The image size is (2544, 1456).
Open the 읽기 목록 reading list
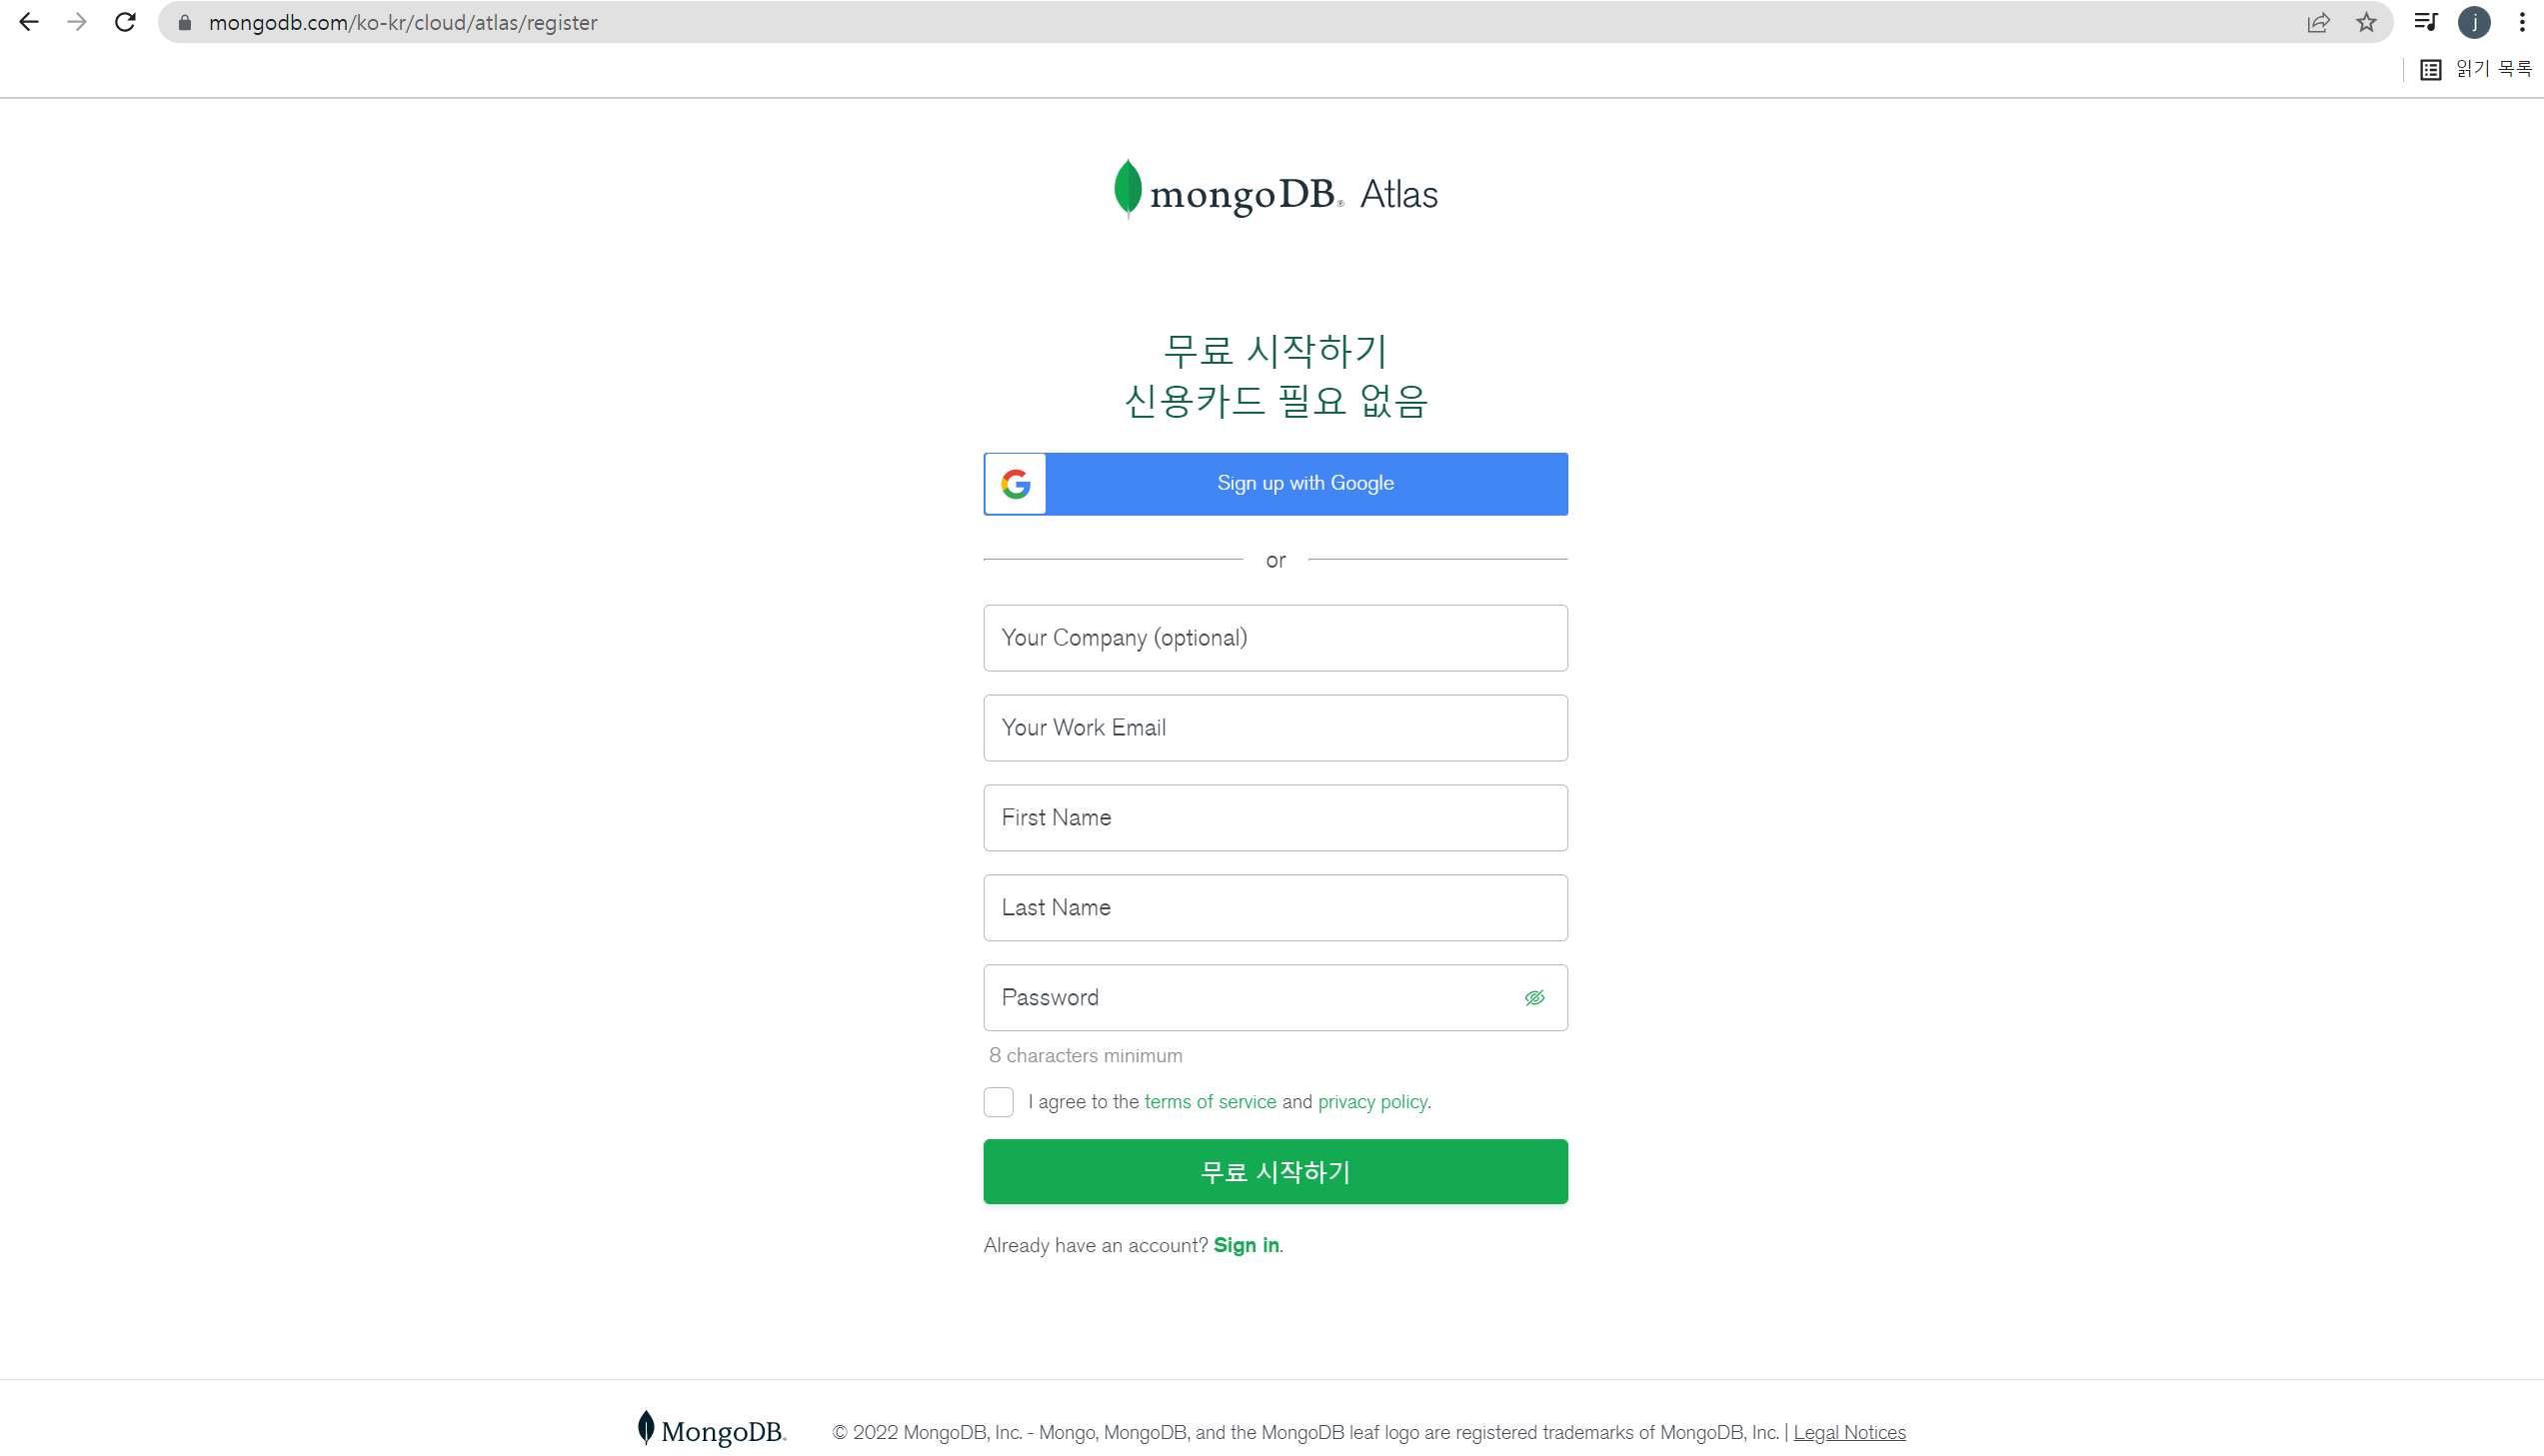[x=2476, y=69]
